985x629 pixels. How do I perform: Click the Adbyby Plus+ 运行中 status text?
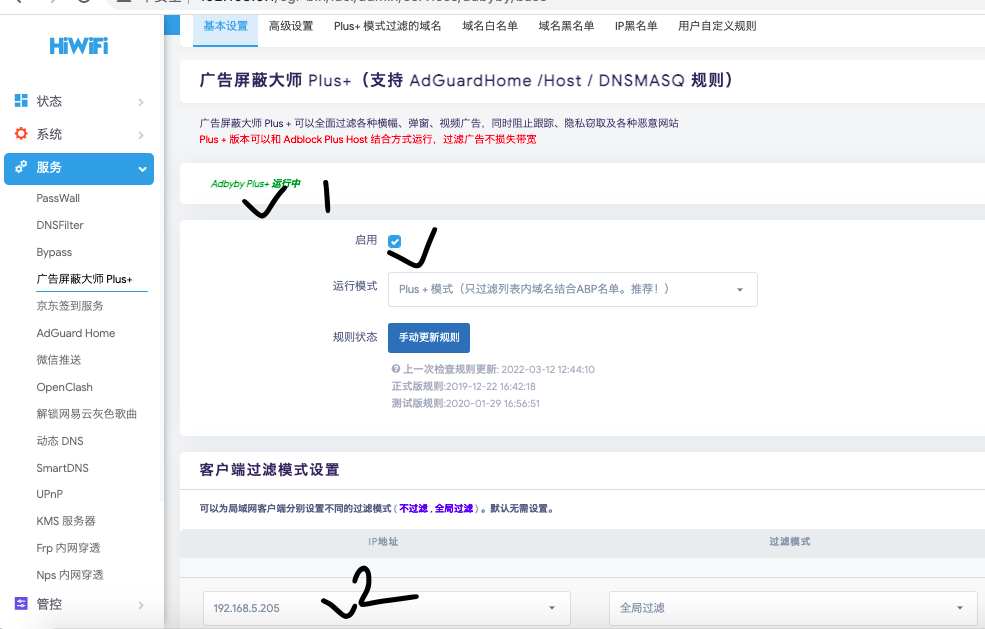point(256,183)
